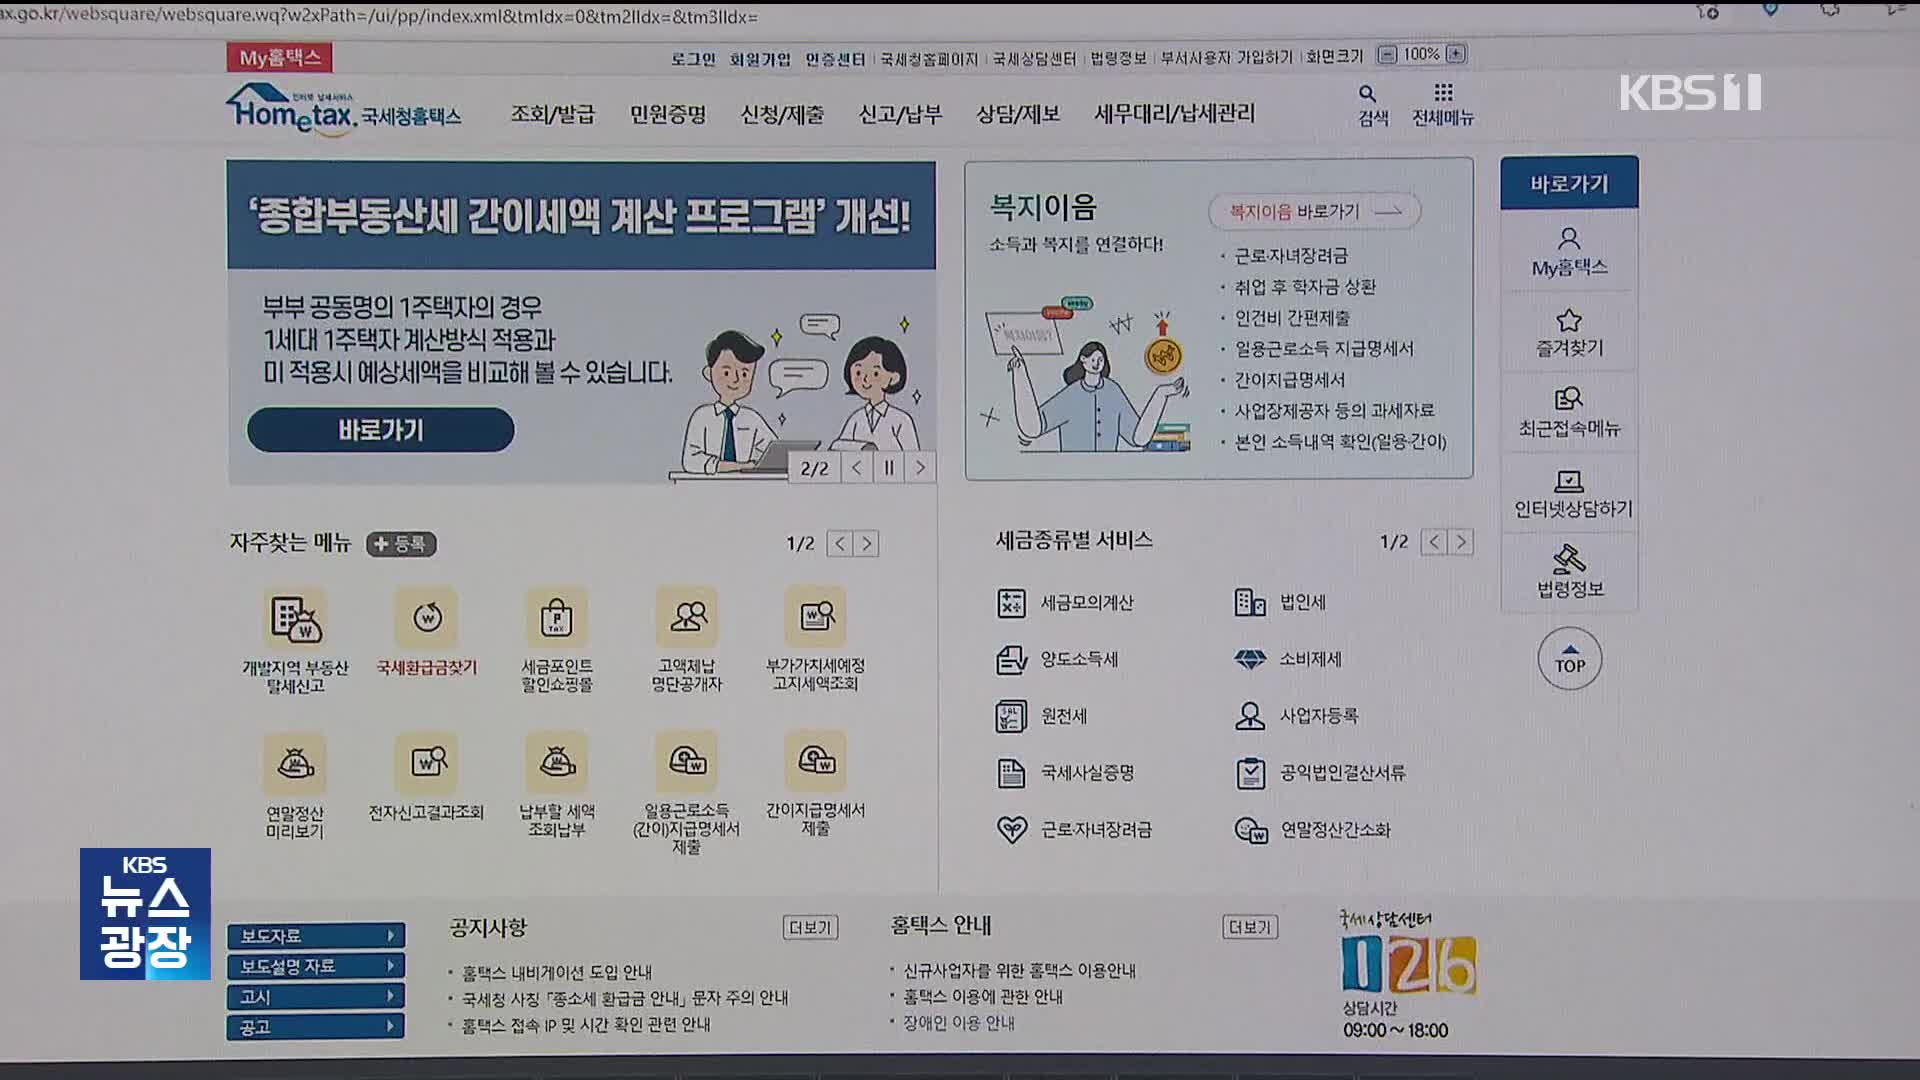Click 근로자녀장려금 heart icon
The image size is (1920, 1080).
click(x=1012, y=830)
